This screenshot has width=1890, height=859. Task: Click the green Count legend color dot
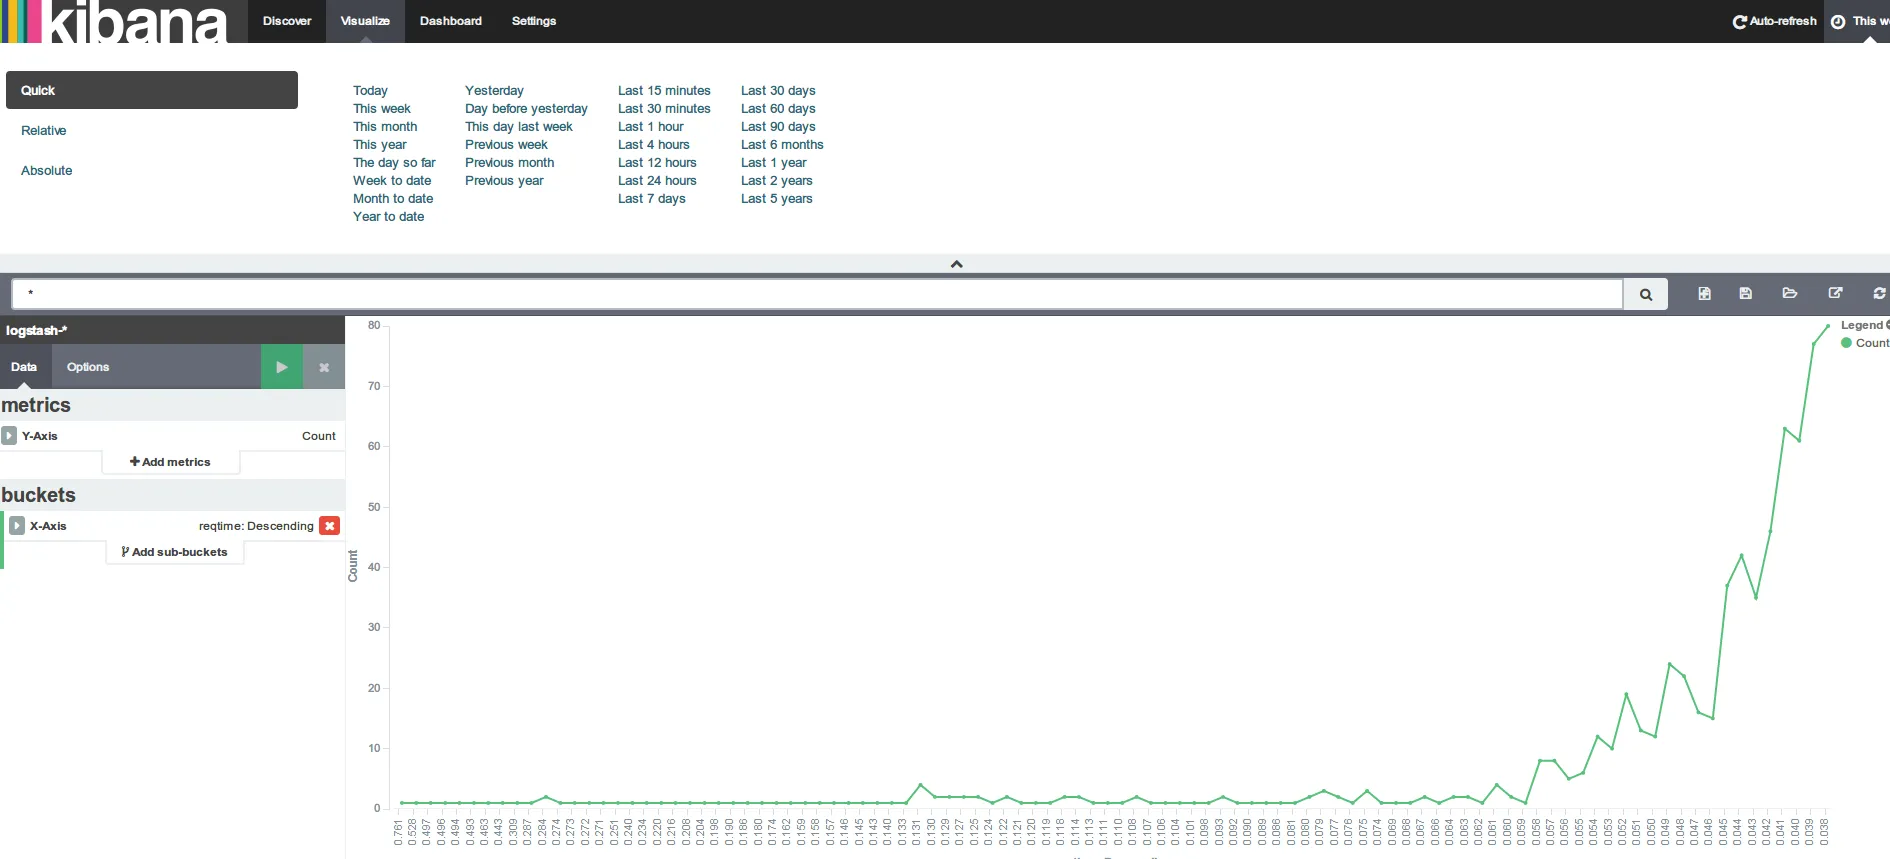[1846, 343]
